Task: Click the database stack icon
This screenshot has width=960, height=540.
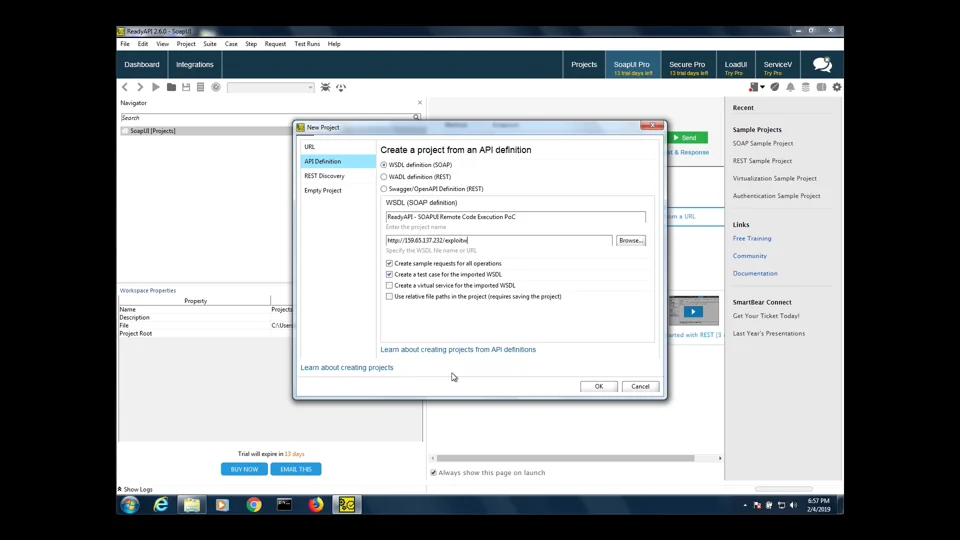Action: click(806, 88)
